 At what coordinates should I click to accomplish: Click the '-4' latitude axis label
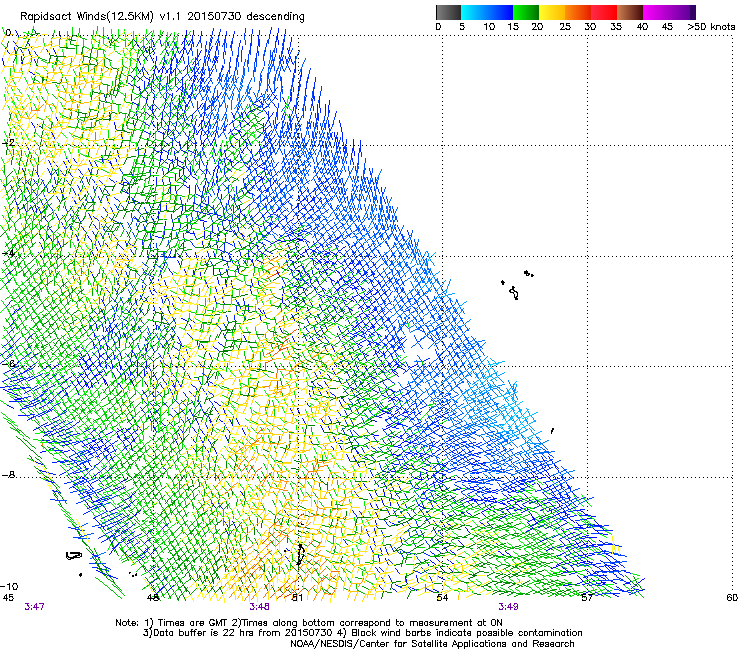point(8,253)
